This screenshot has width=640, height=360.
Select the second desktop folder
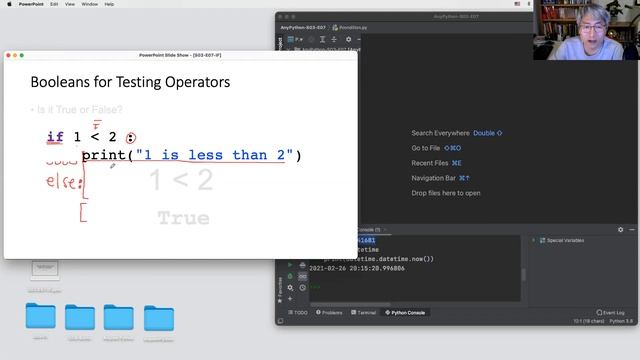coord(80,316)
